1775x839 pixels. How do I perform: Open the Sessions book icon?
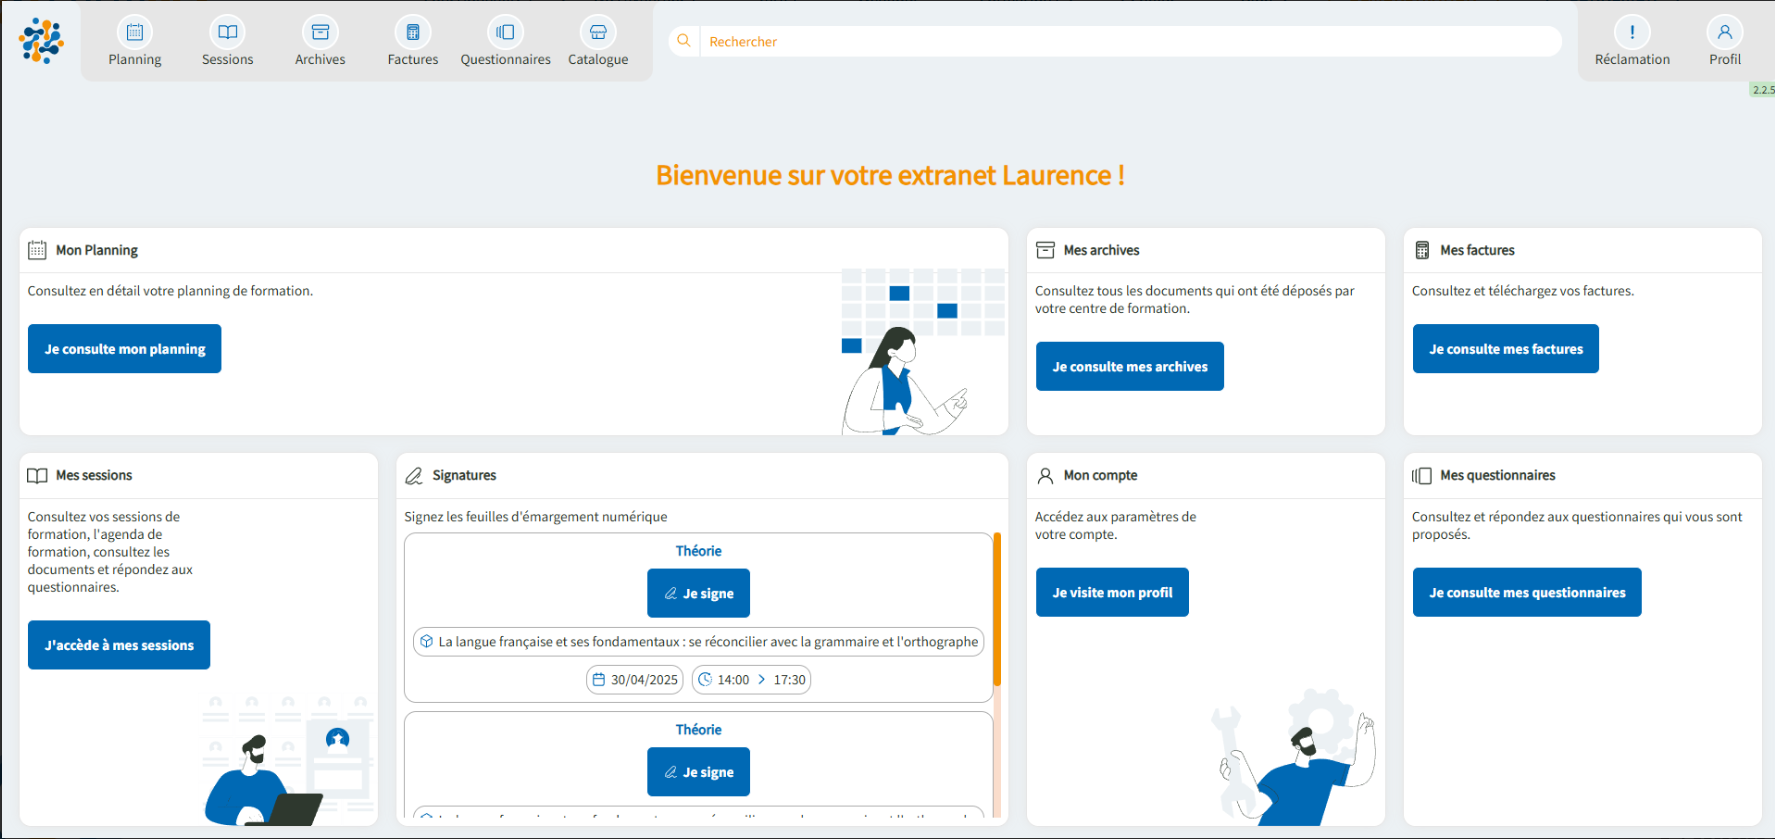pos(228,33)
